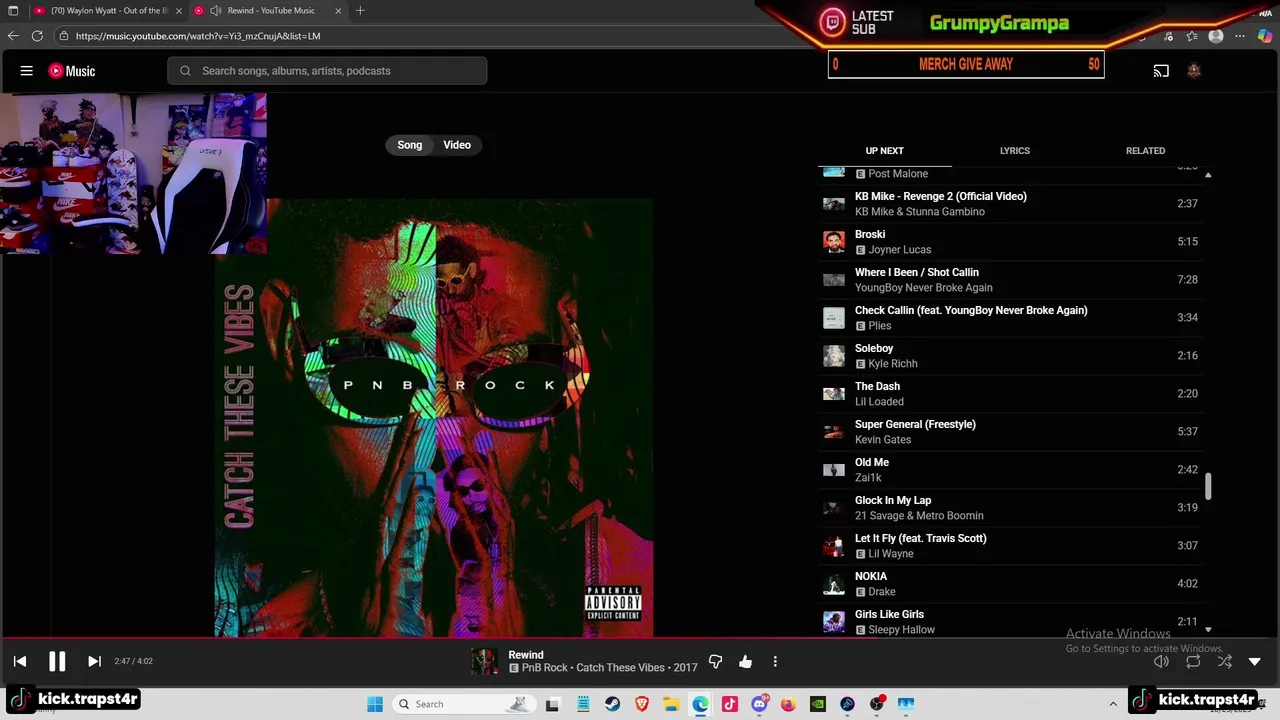Play Old Me by Zai1k

[x=1010, y=470]
